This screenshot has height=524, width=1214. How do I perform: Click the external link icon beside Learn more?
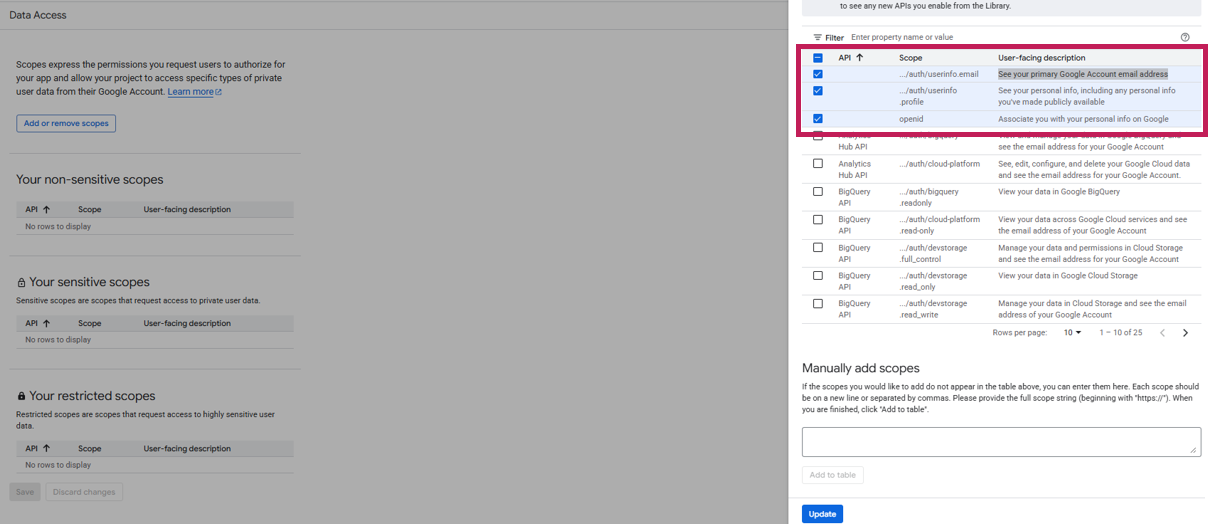point(219,92)
